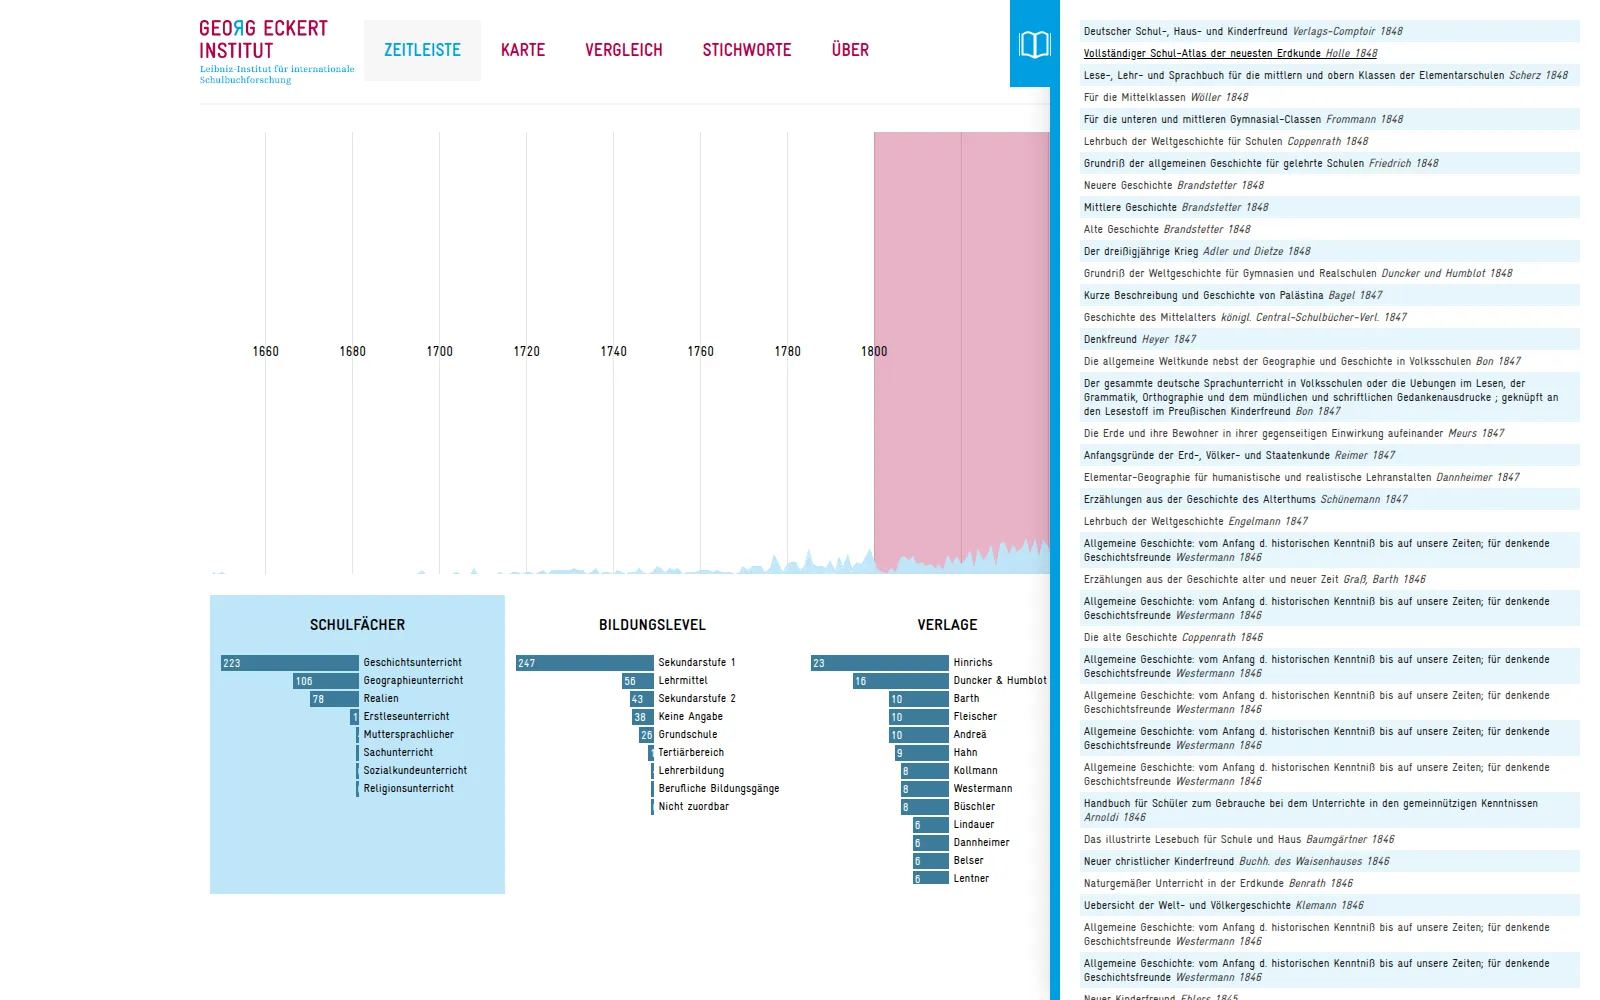Click the 1720 timeline year marker
The height and width of the screenshot is (1000, 1600).
point(526,352)
